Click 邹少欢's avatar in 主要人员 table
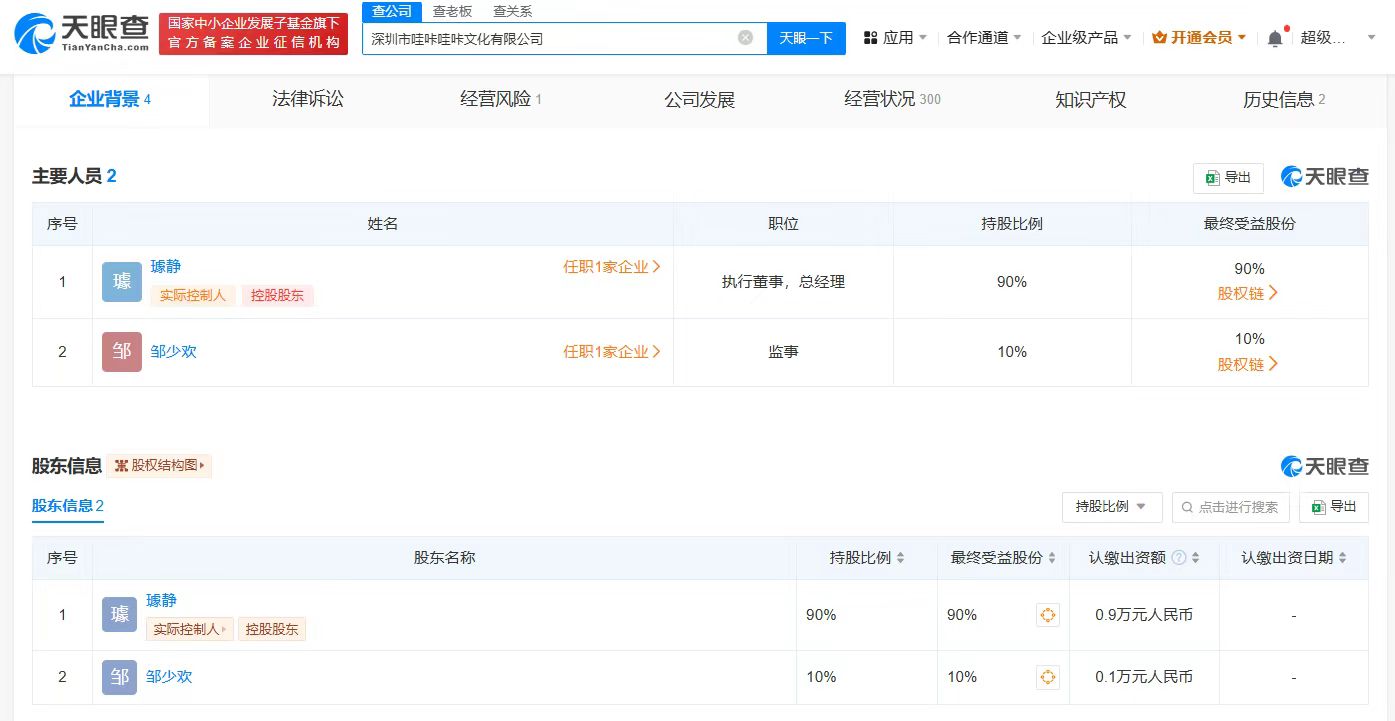Image resolution: width=1395 pixels, height=721 pixels. 121,352
